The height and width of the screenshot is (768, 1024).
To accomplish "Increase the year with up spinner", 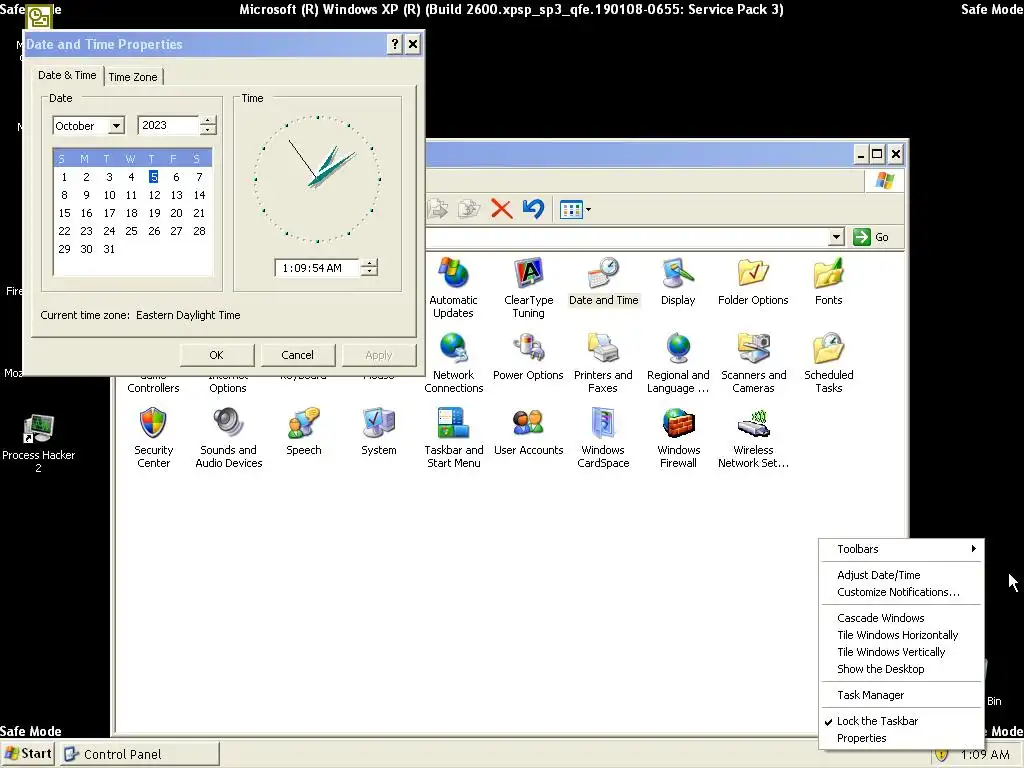I will point(208,121).
